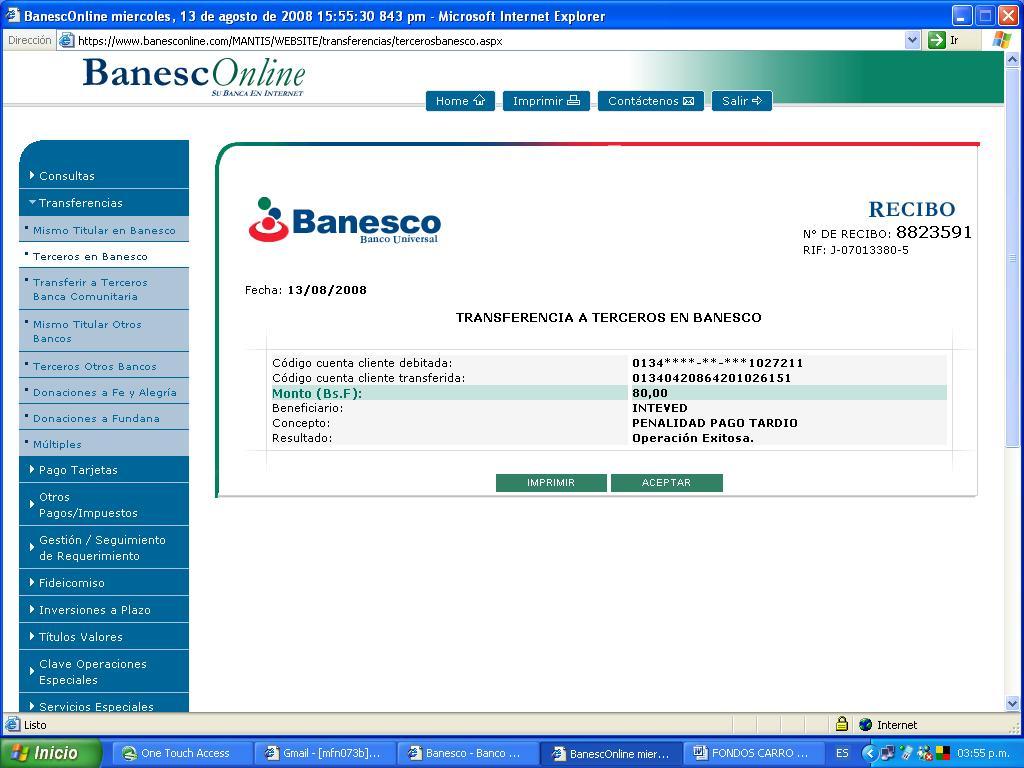The image size is (1024, 768).
Task: Click the Internet Explorer icon in title bar
Action: coord(12,15)
